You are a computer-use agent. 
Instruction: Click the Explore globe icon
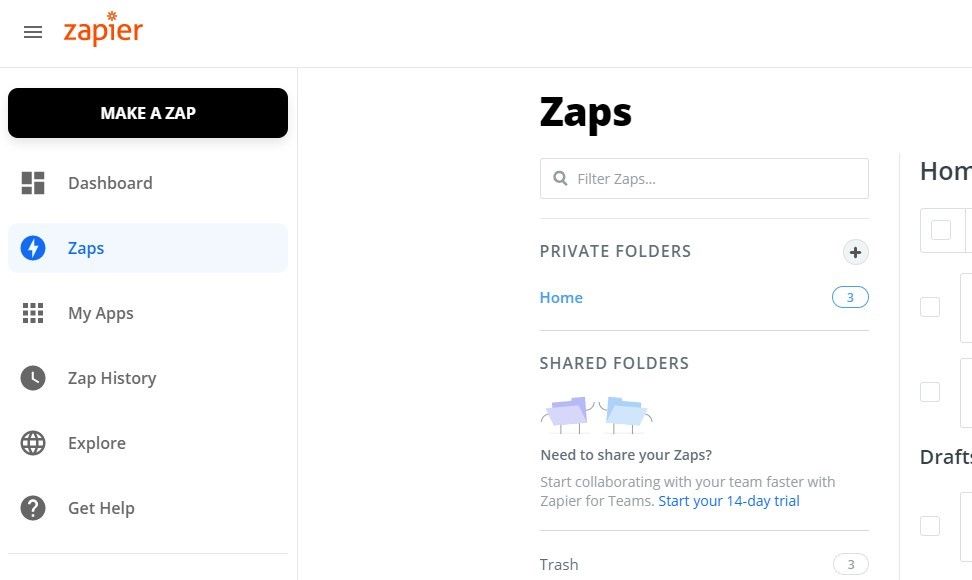coord(33,443)
